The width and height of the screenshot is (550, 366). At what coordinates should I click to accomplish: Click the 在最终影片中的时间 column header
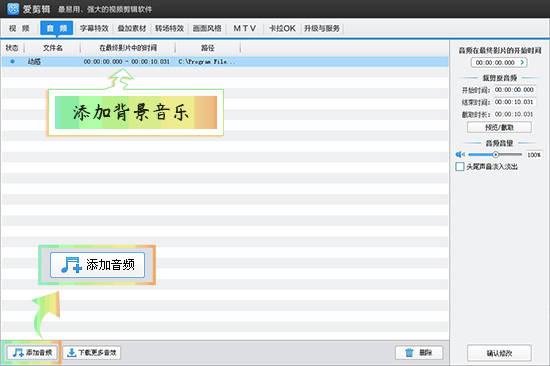tap(128, 48)
